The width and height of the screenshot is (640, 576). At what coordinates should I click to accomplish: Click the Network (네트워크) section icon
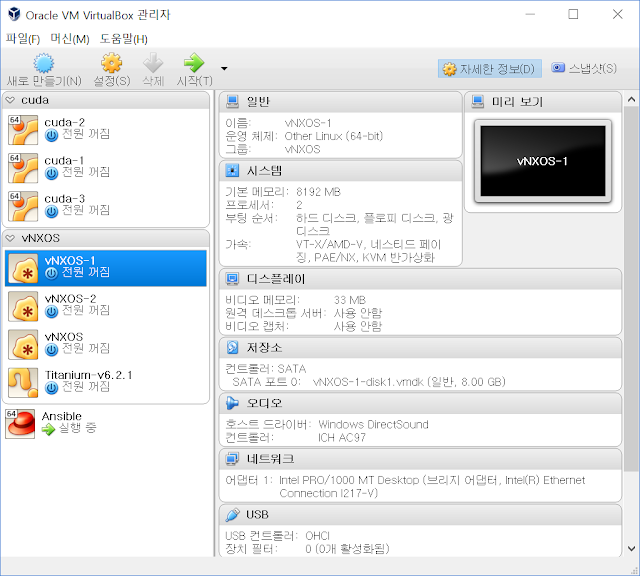pos(232,459)
